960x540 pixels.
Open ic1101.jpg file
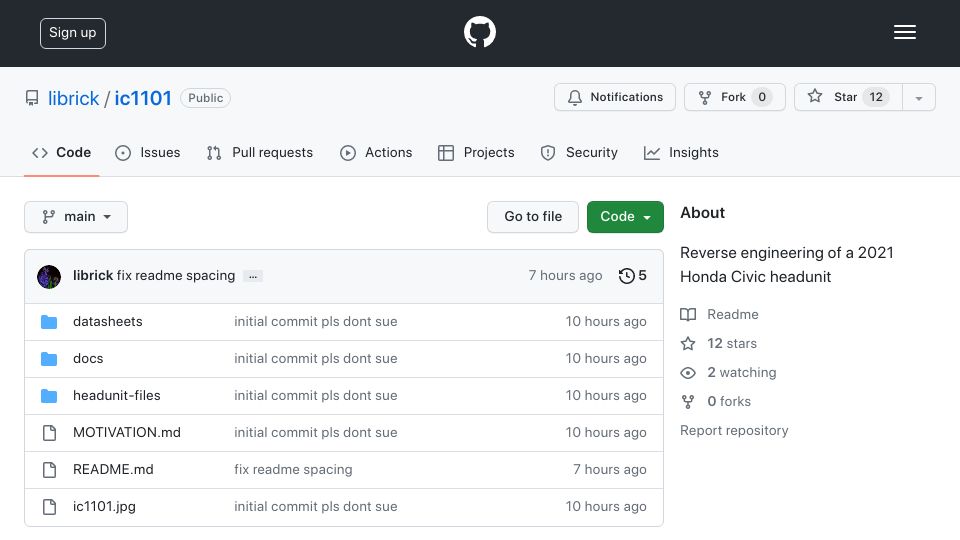coord(104,507)
